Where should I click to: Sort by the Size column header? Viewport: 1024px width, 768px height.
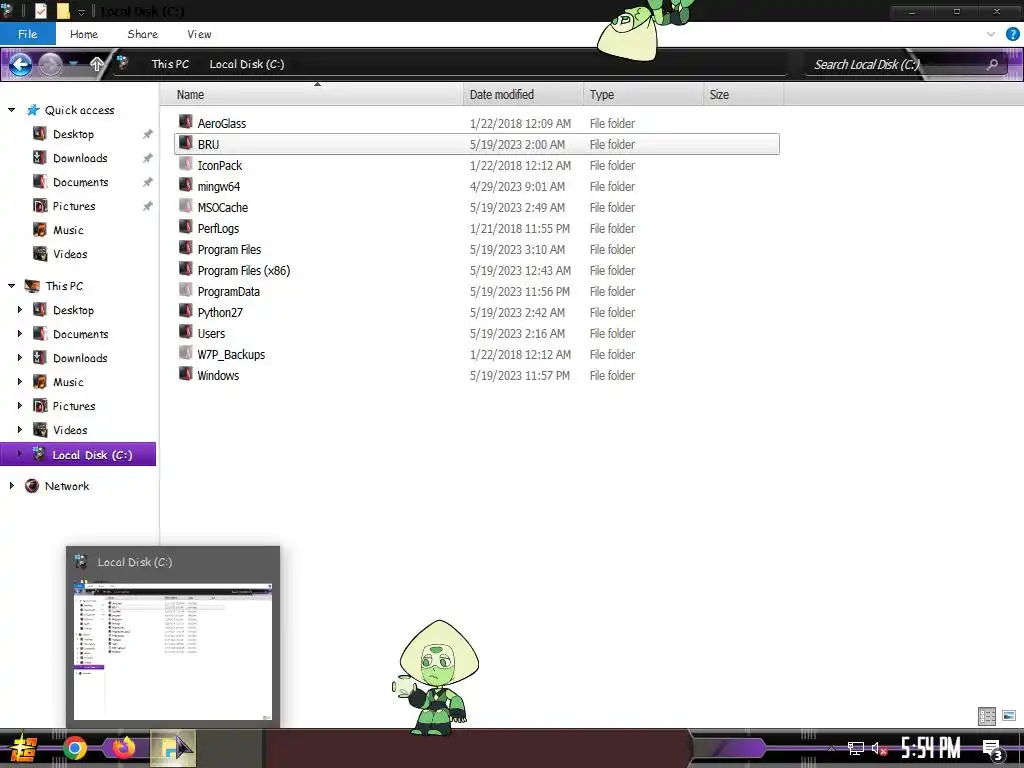coord(743,95)
